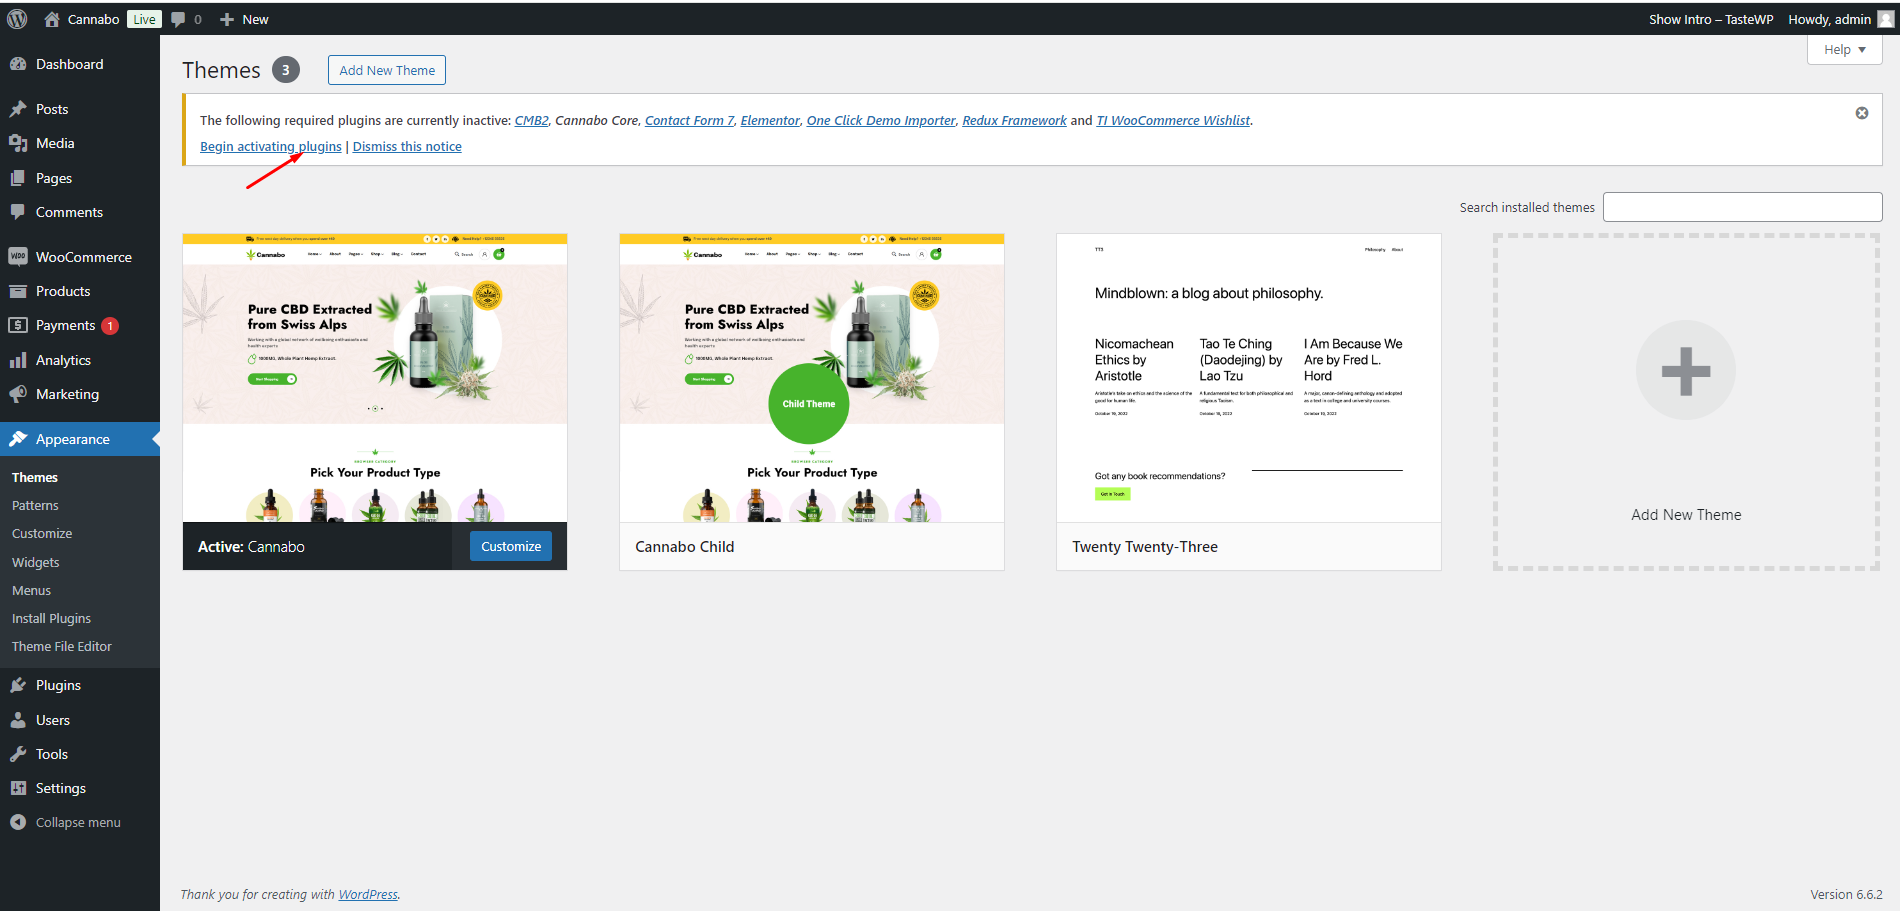This screenshot has height=911, width=1900.
Task: Dismiss the plugin notice with X icon
Action: click(1862, 113)
